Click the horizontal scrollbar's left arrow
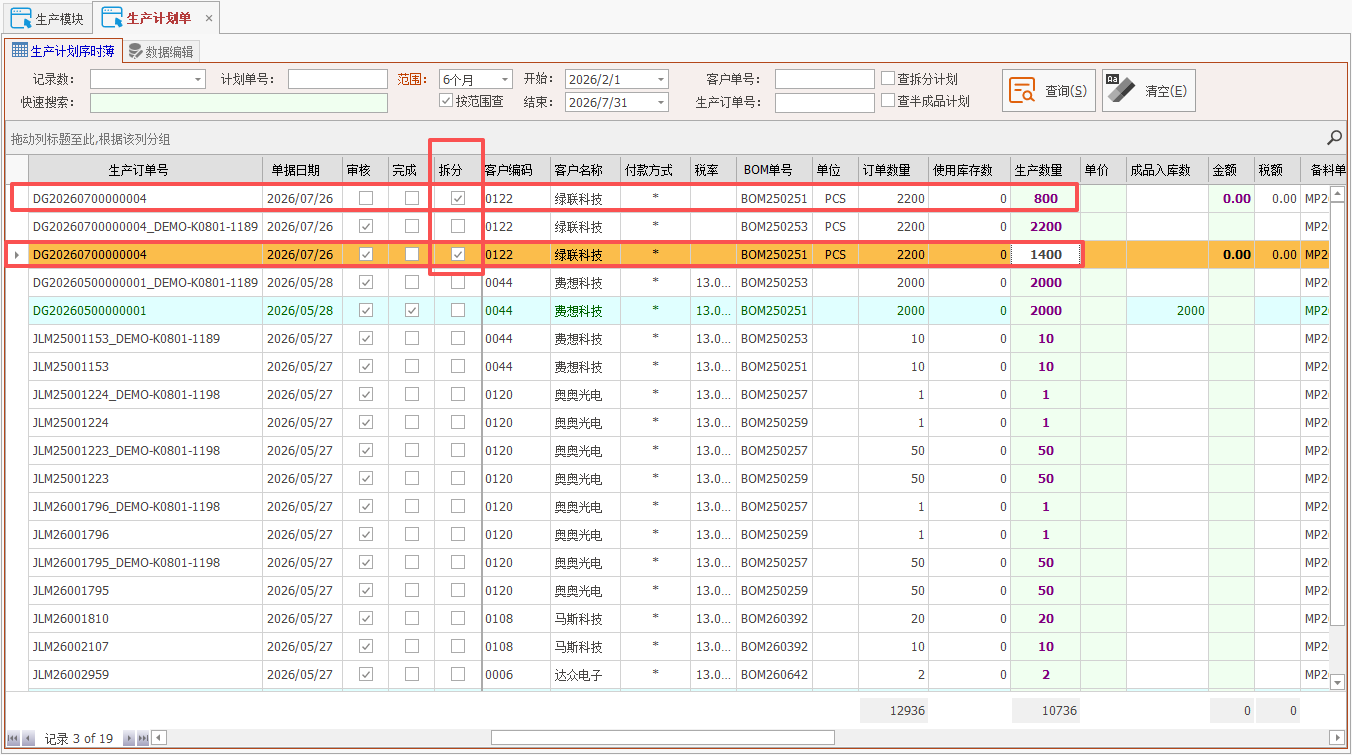 tap(158, 738)
